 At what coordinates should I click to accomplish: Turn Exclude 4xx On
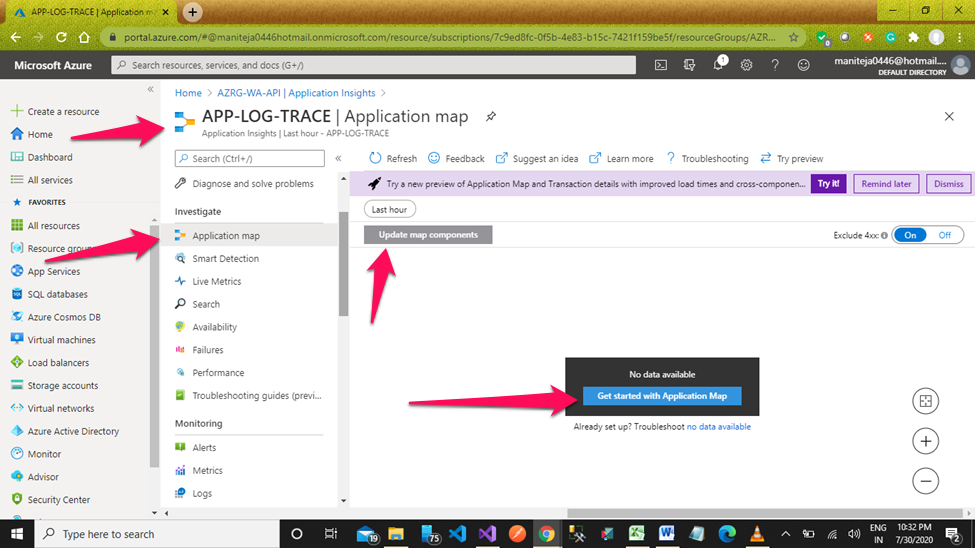pyautogui.click(x=910, y=235)
